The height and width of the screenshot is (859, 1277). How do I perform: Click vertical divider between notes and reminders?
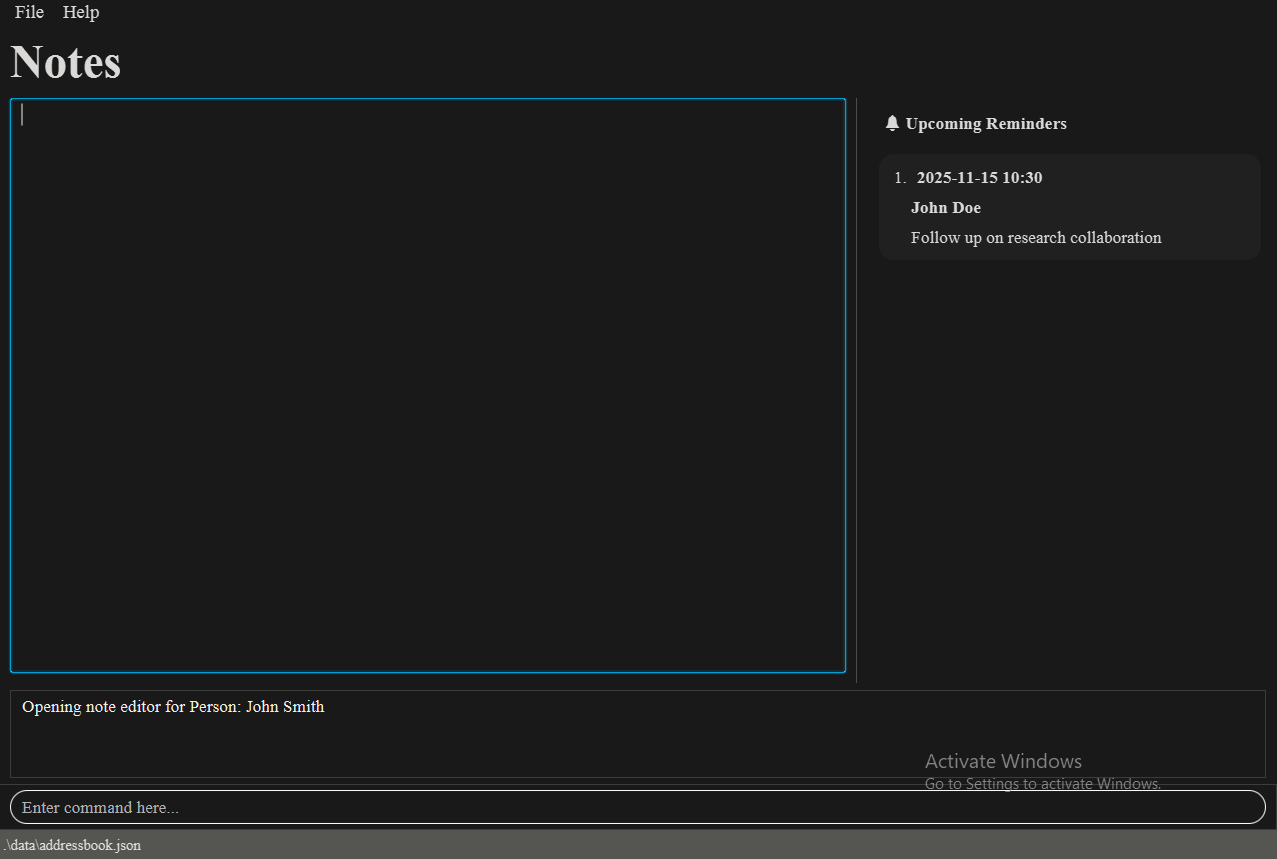coord(856,390)
